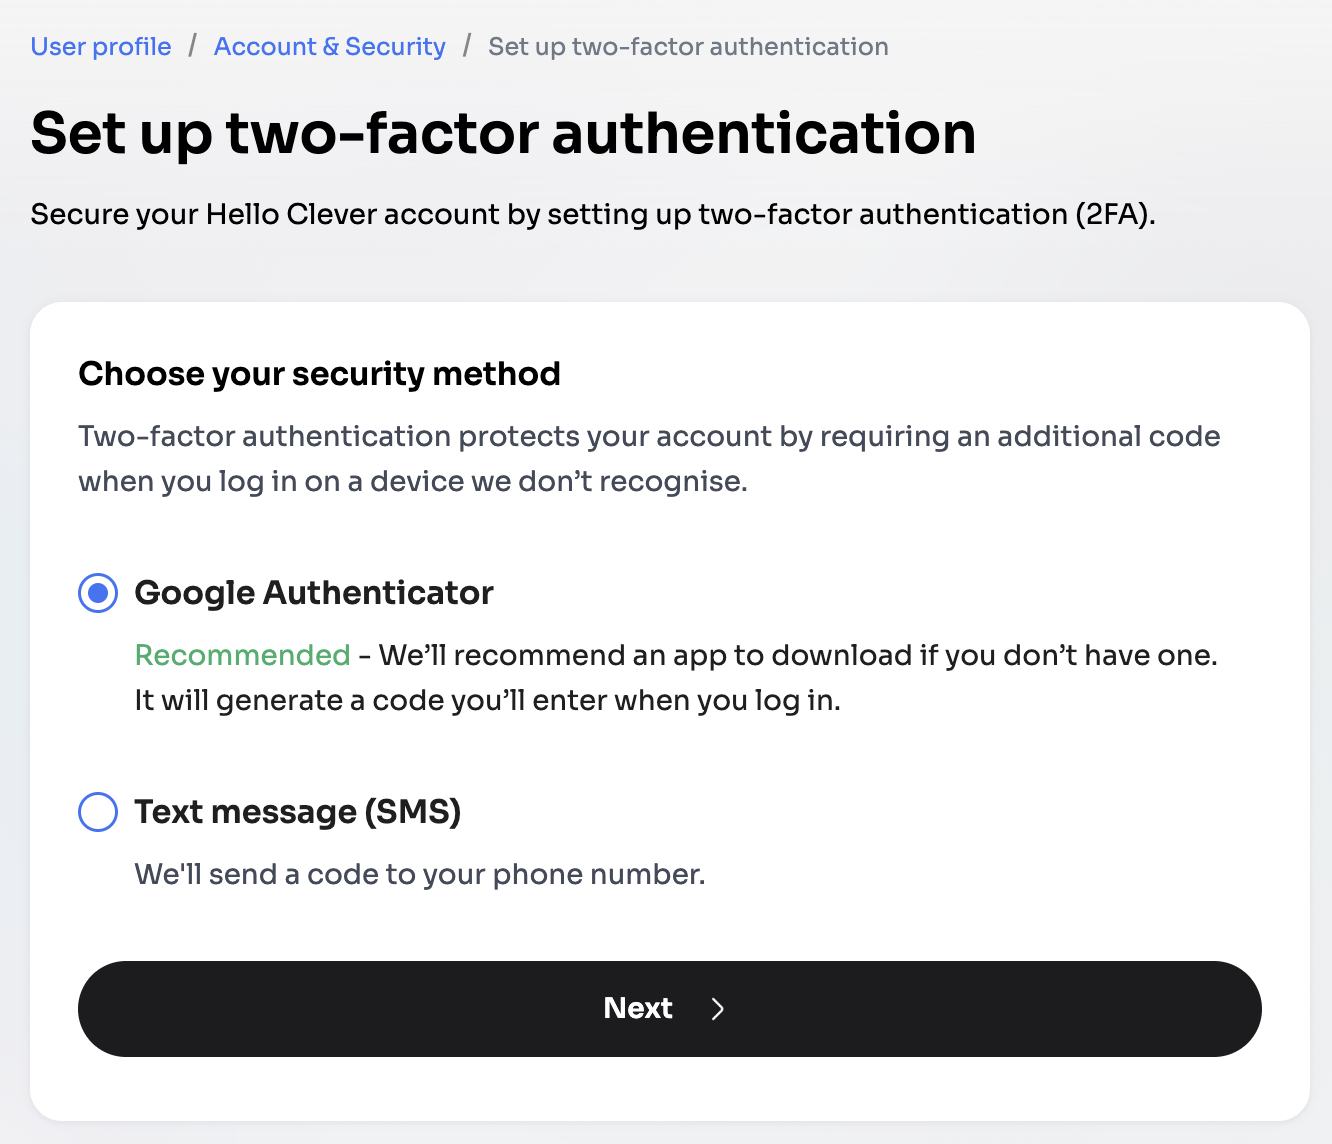
Task: Click the 'Text message (SMS)' option label
Action: tap(298, 812)
